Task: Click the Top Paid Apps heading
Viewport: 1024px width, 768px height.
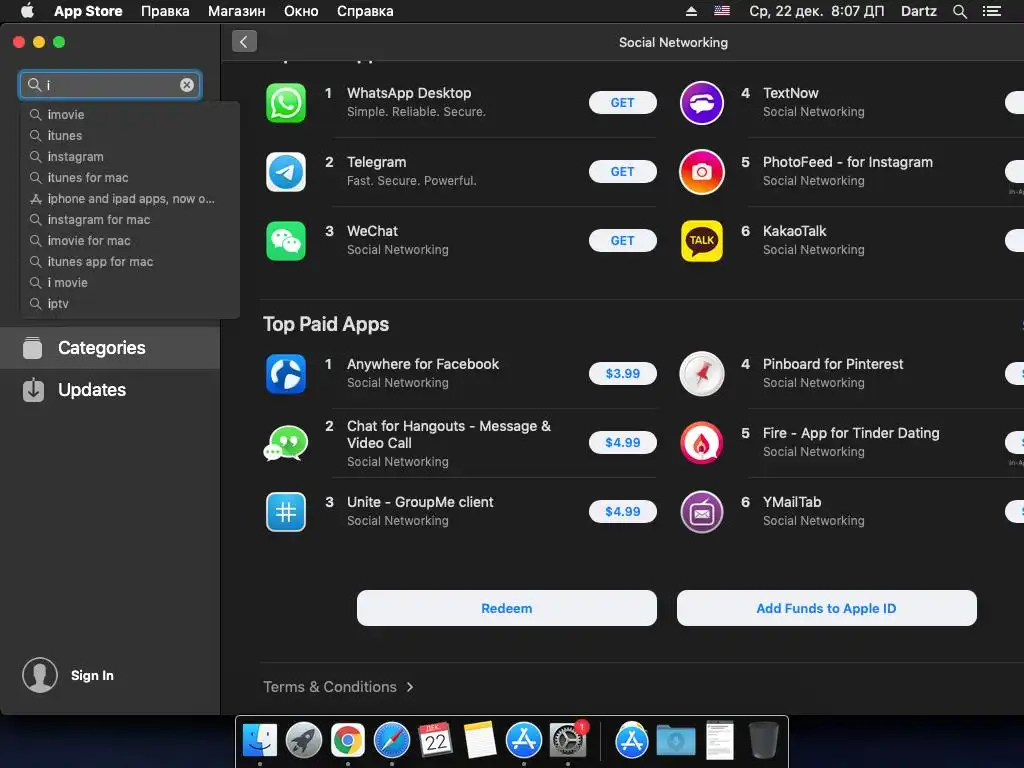Action: (x=326, y=325)
